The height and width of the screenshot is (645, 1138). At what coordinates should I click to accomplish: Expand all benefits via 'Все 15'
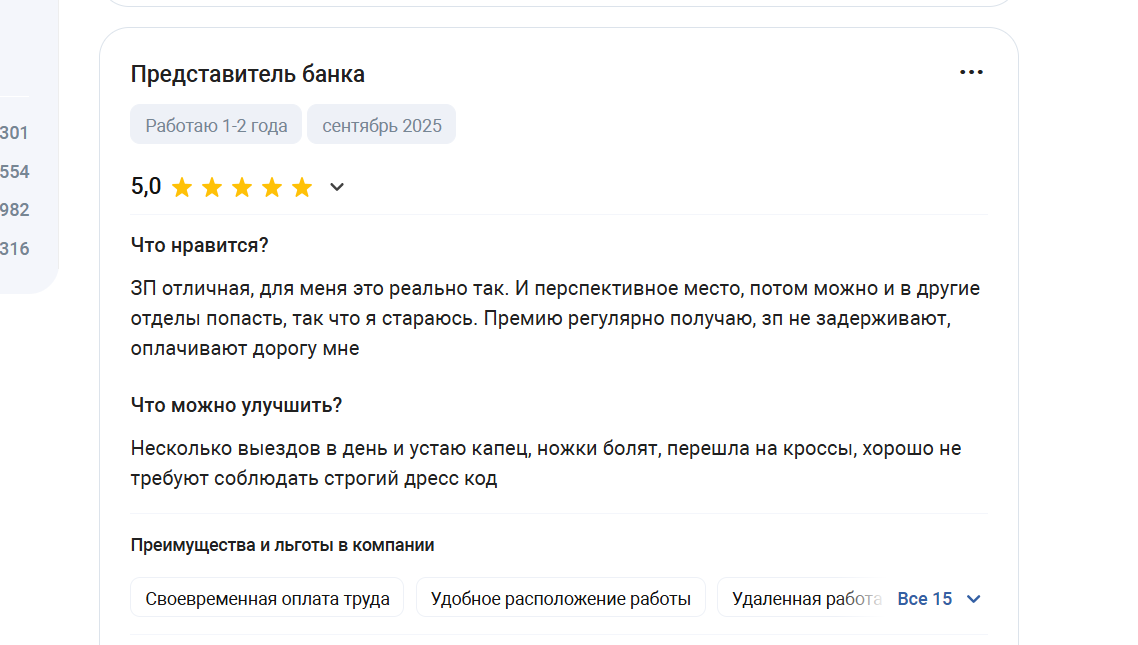coord(925,599)
